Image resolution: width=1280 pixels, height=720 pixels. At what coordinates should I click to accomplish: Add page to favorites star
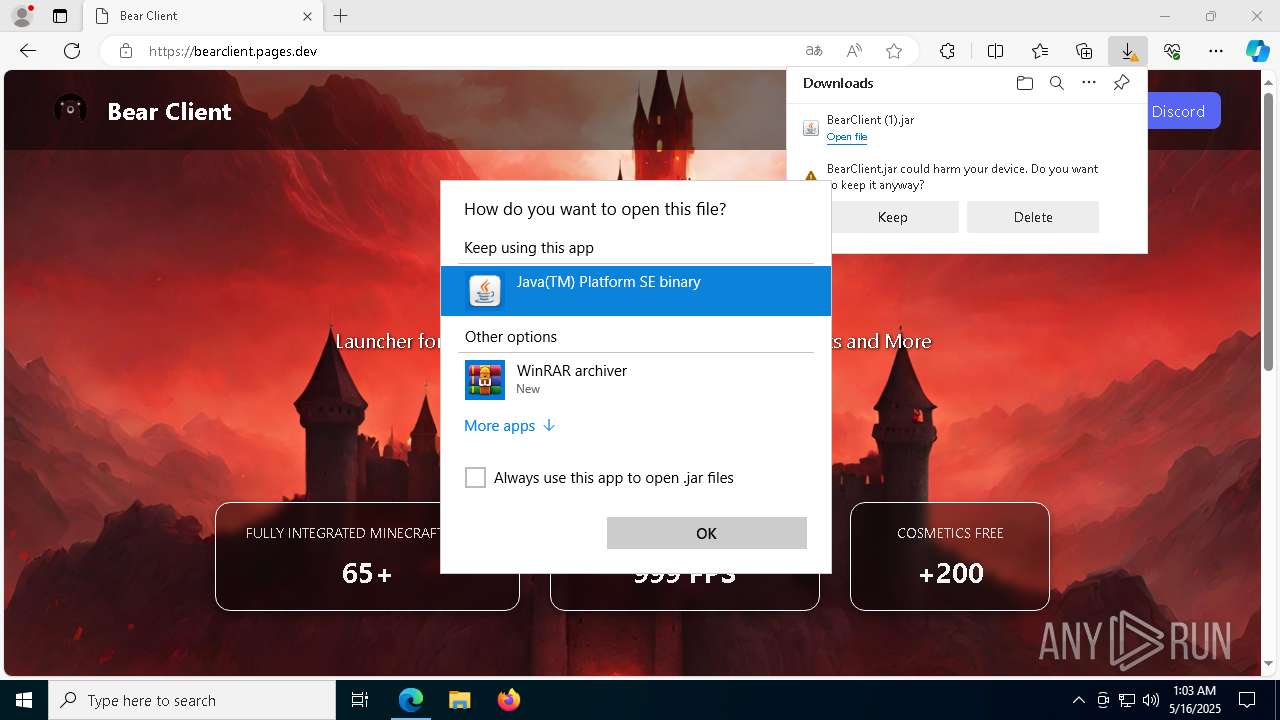(x=894, y=51)
